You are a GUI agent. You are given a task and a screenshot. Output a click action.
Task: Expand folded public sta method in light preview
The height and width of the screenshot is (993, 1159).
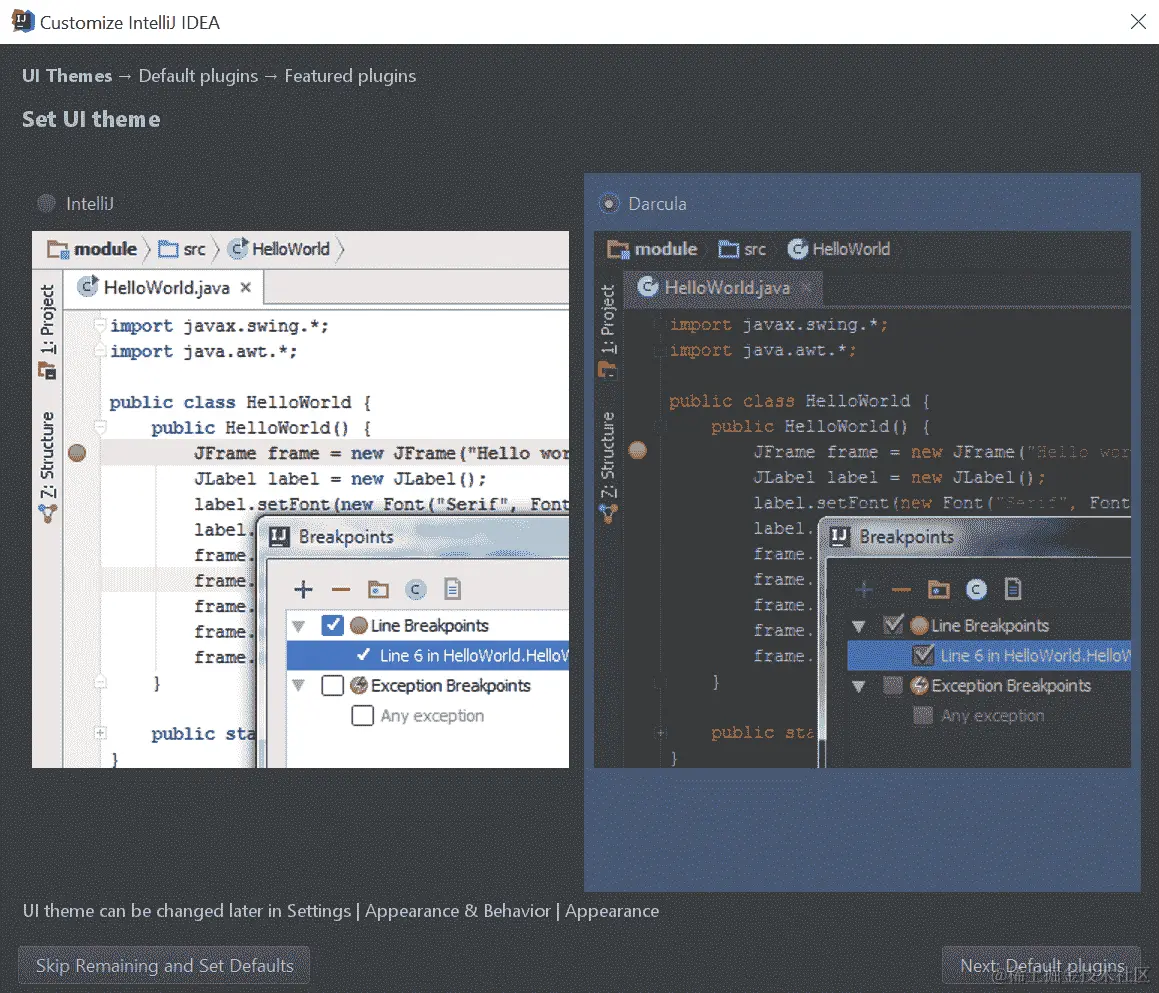pos(100,733)
